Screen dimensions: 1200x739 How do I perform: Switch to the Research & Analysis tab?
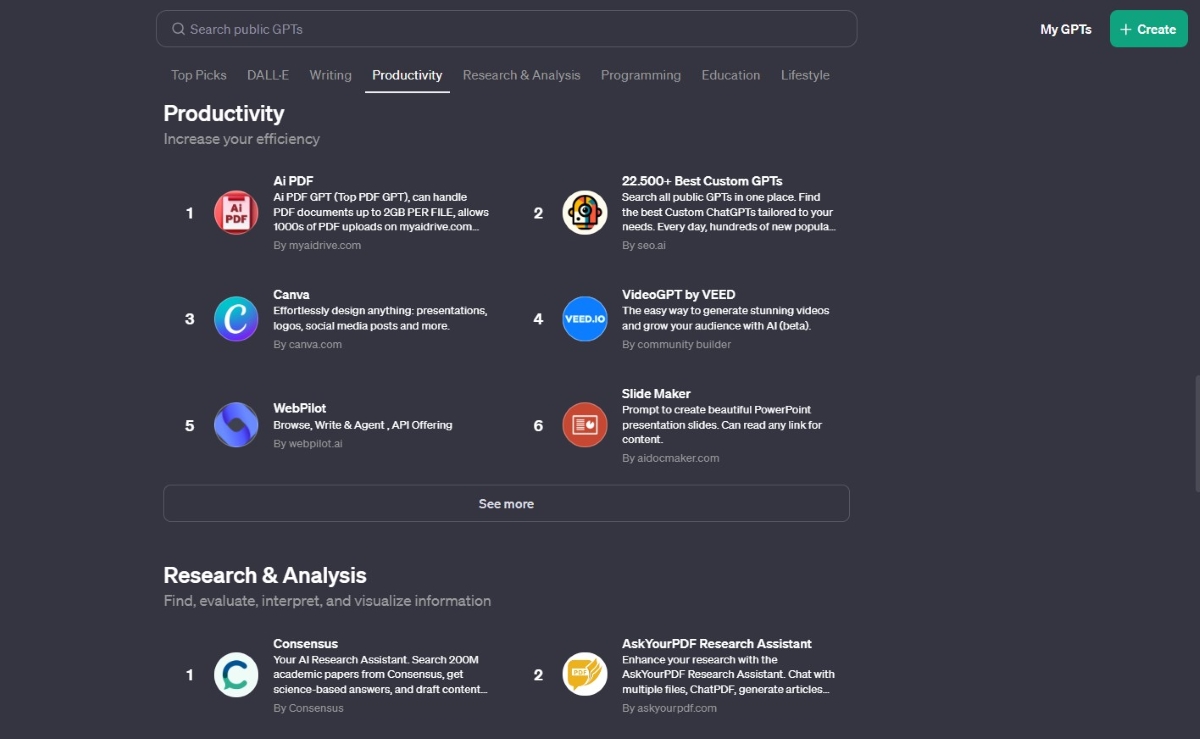pyautogui.click(x=521, y=75)
